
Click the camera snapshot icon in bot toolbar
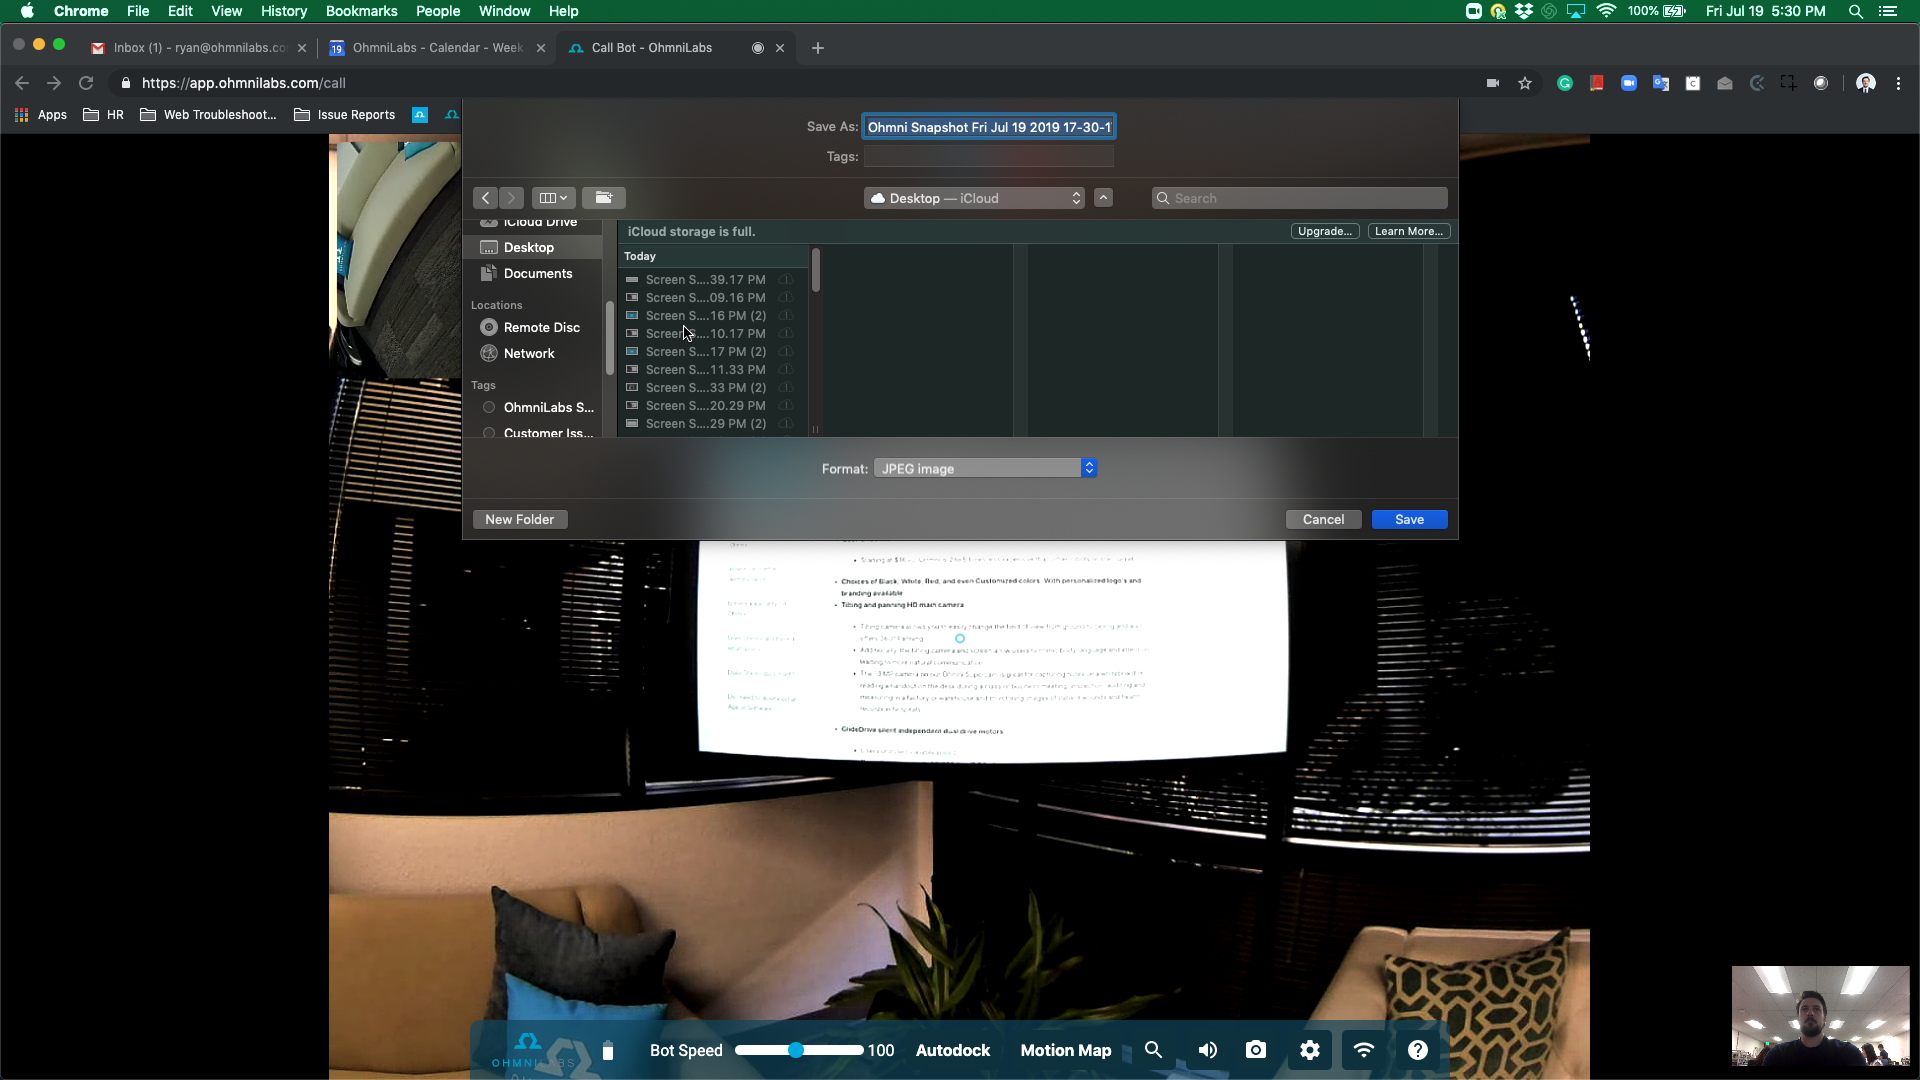coord(1256,1050)
